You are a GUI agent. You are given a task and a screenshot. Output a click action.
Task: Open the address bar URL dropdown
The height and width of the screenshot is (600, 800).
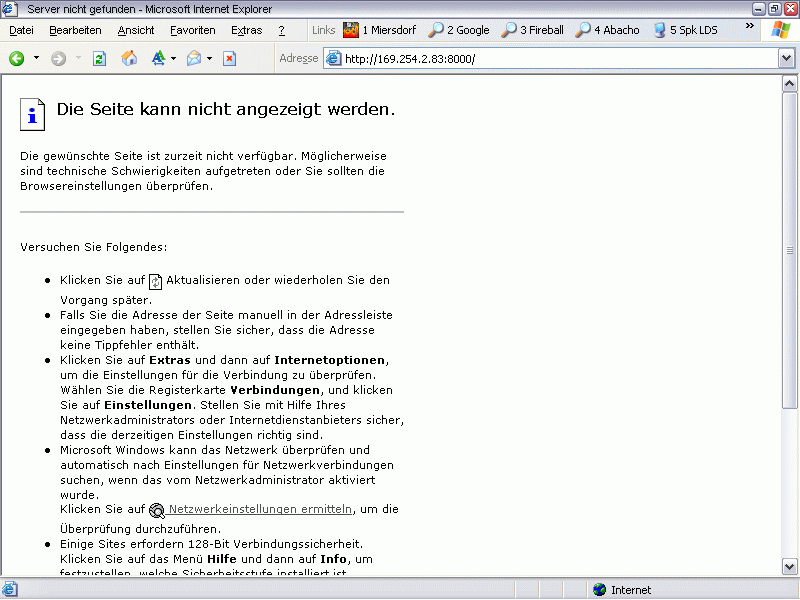pos(786,58)
